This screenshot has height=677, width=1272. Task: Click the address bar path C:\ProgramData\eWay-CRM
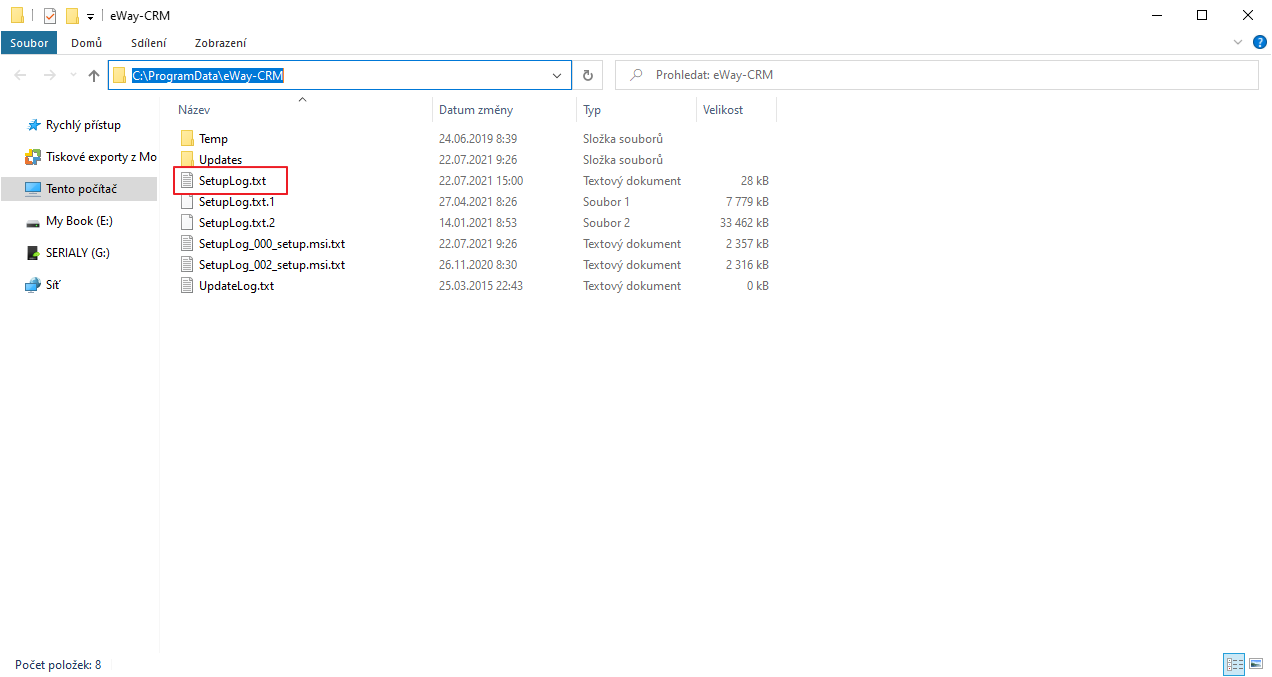[209, 75]
